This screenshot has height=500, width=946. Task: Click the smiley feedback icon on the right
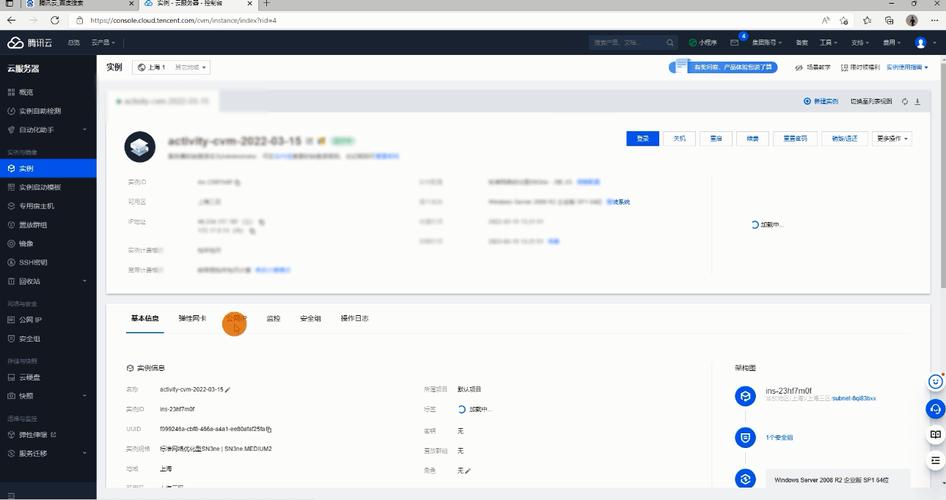click(935, 382)
